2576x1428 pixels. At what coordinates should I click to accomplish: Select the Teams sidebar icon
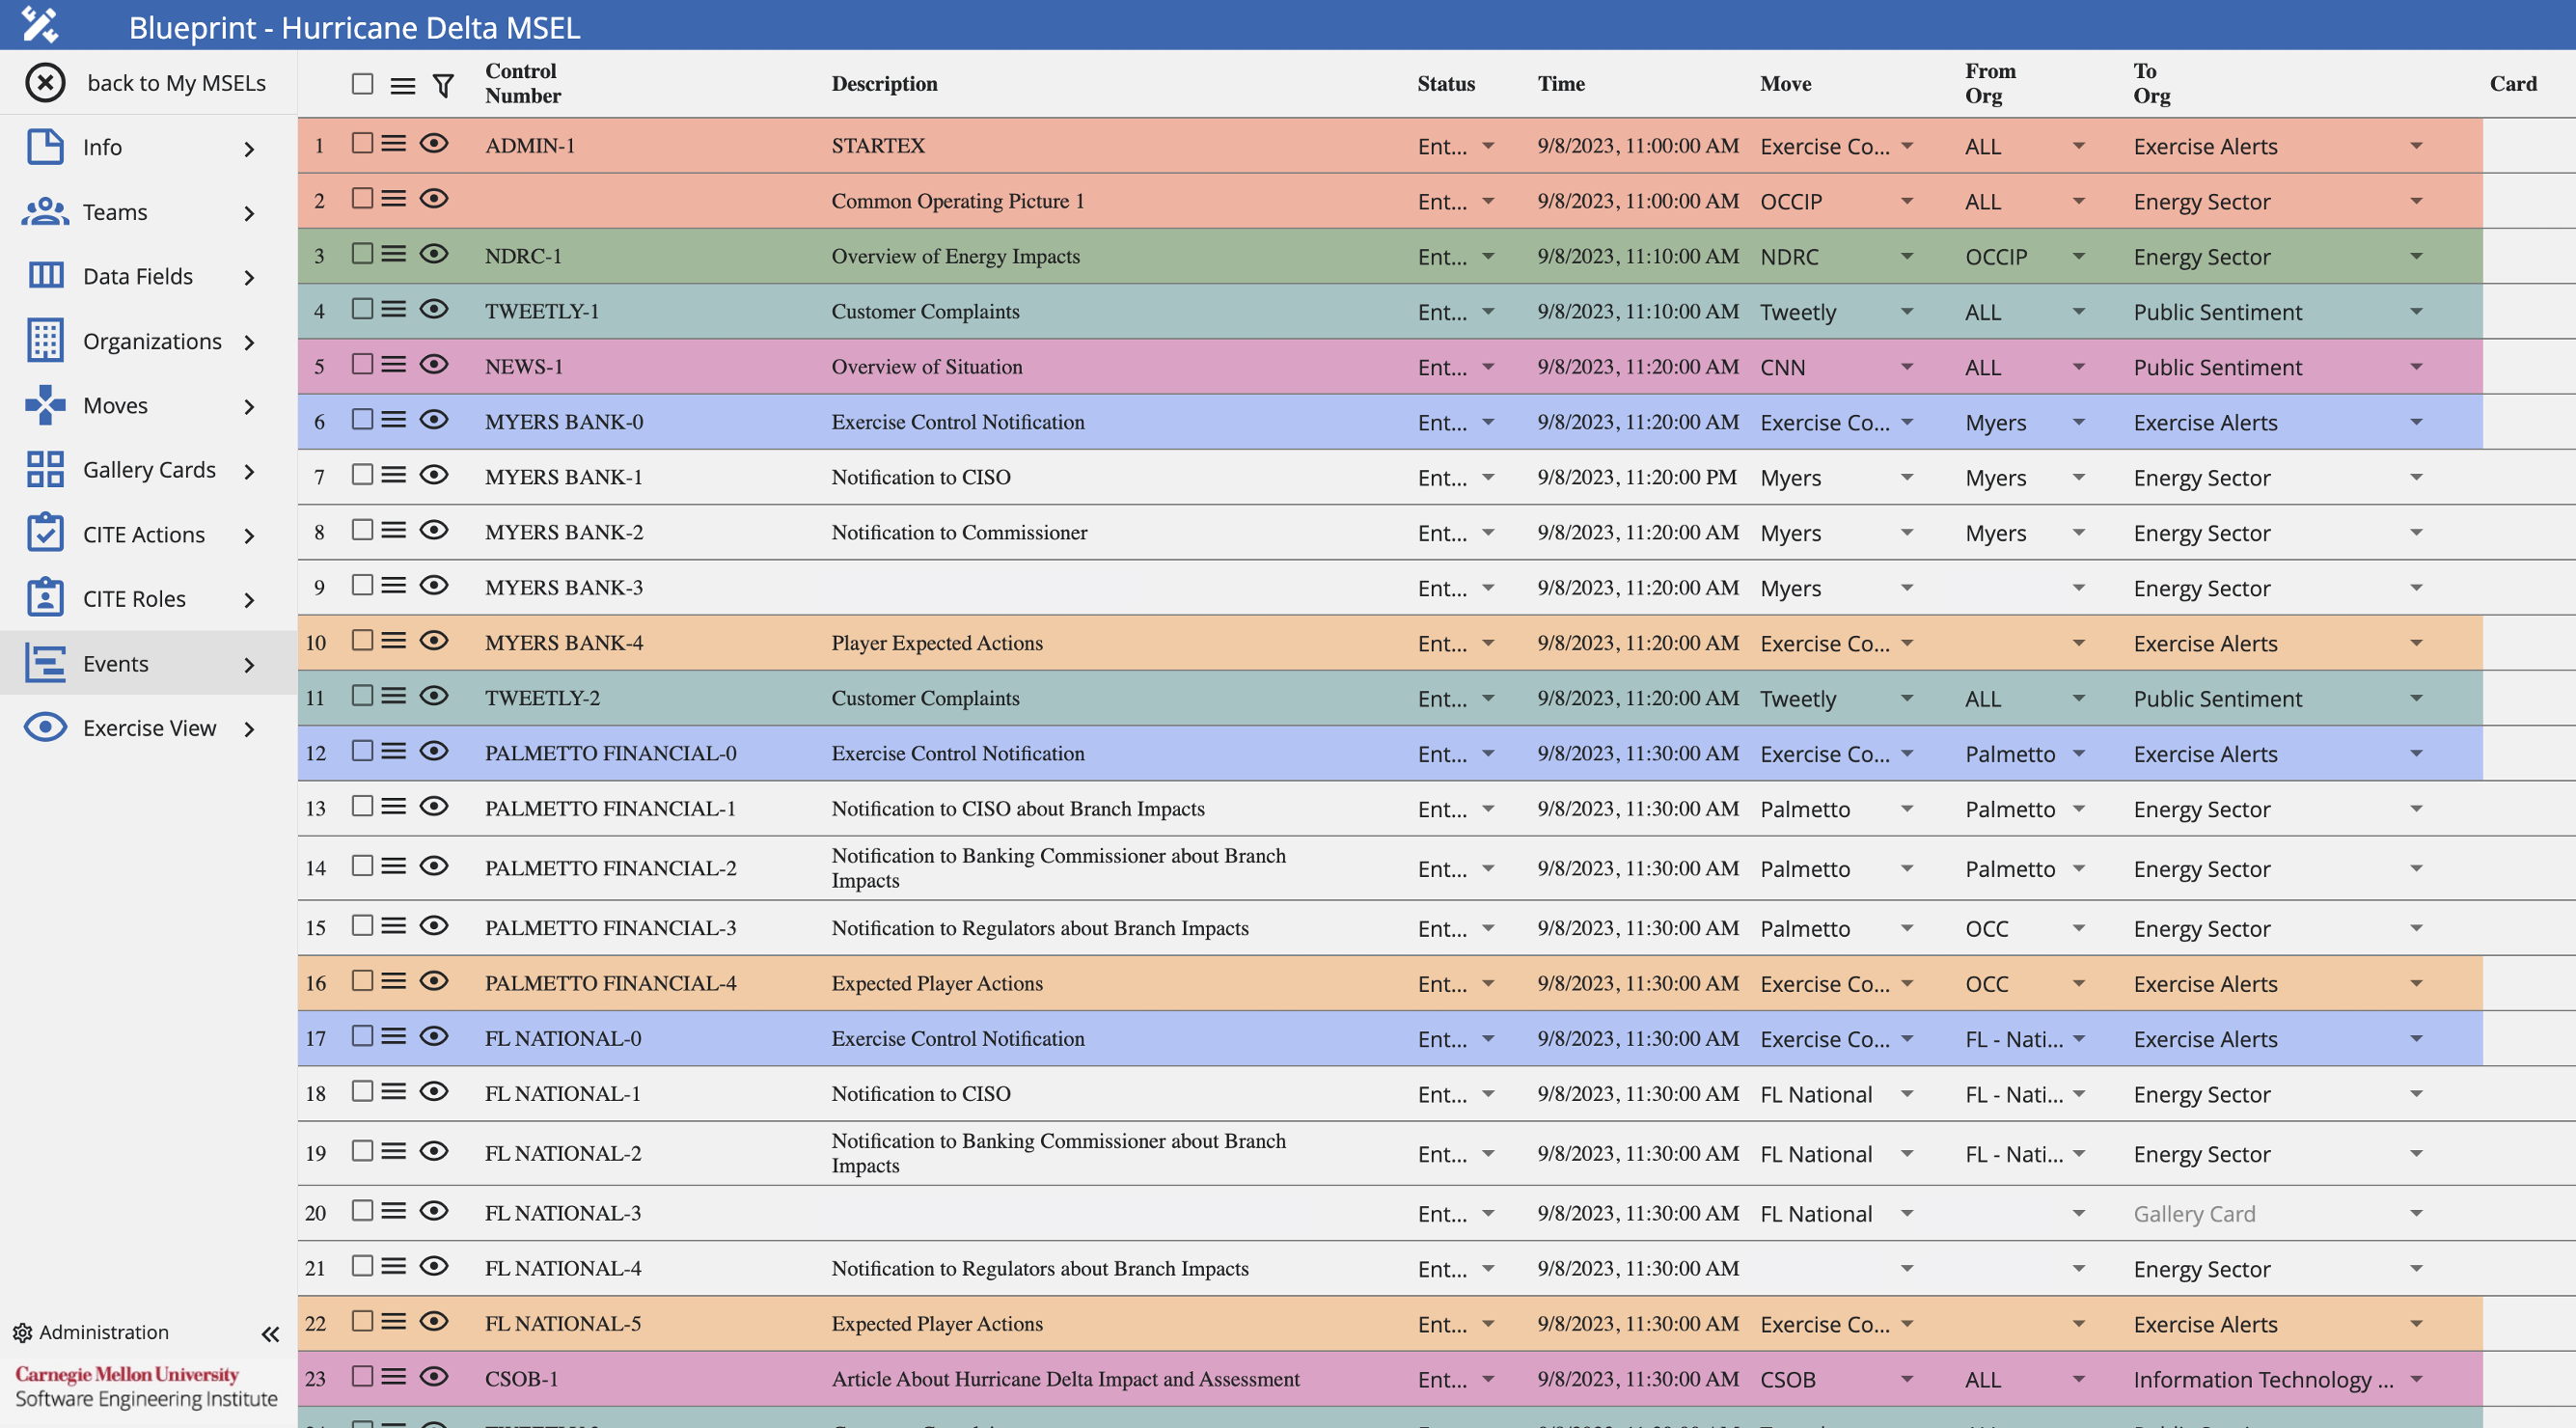click(46, 211)
